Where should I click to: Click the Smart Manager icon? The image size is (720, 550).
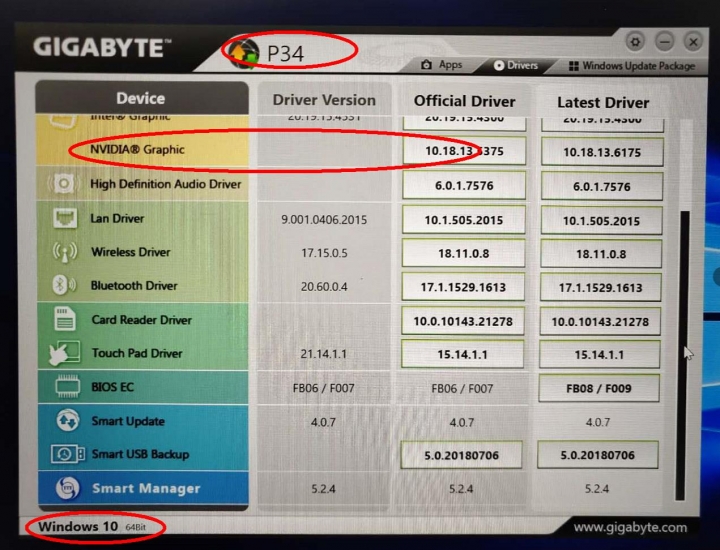(x=68, y=488)
